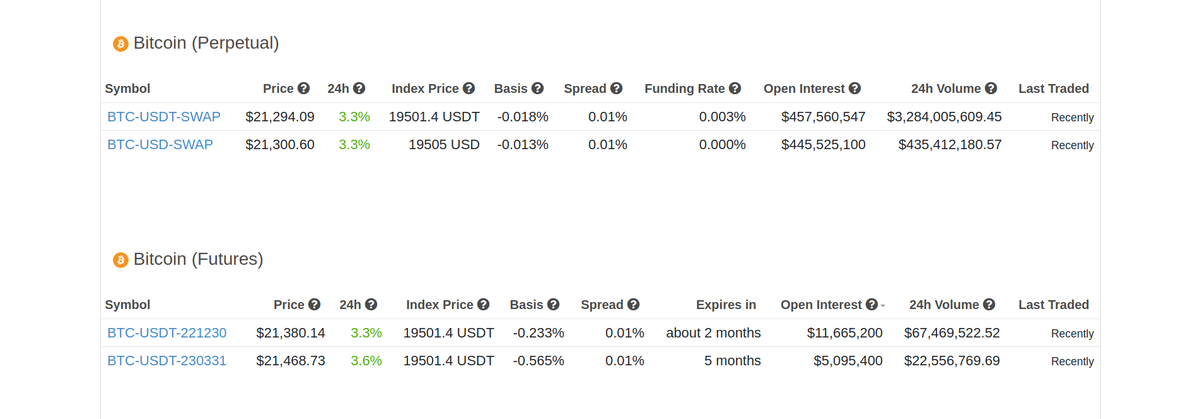Click the help icon beside Funding Rate
The image size is (1200, 419).
[x=735, y=89]
